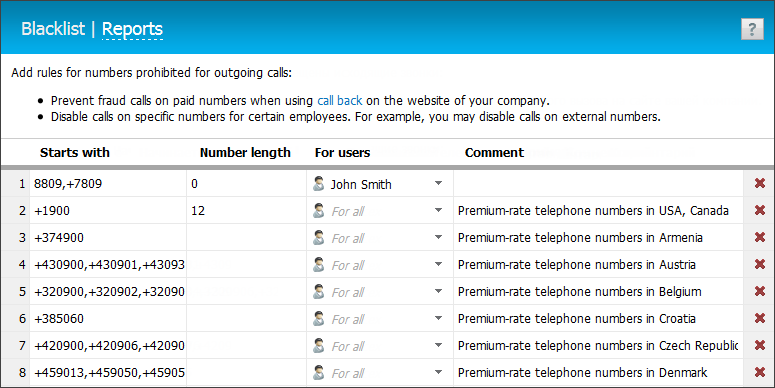This screenshot has height=388, width=775.
Task: Click the user icon next to John Smith
Action: pyautogui.click(x=319, y=184)
